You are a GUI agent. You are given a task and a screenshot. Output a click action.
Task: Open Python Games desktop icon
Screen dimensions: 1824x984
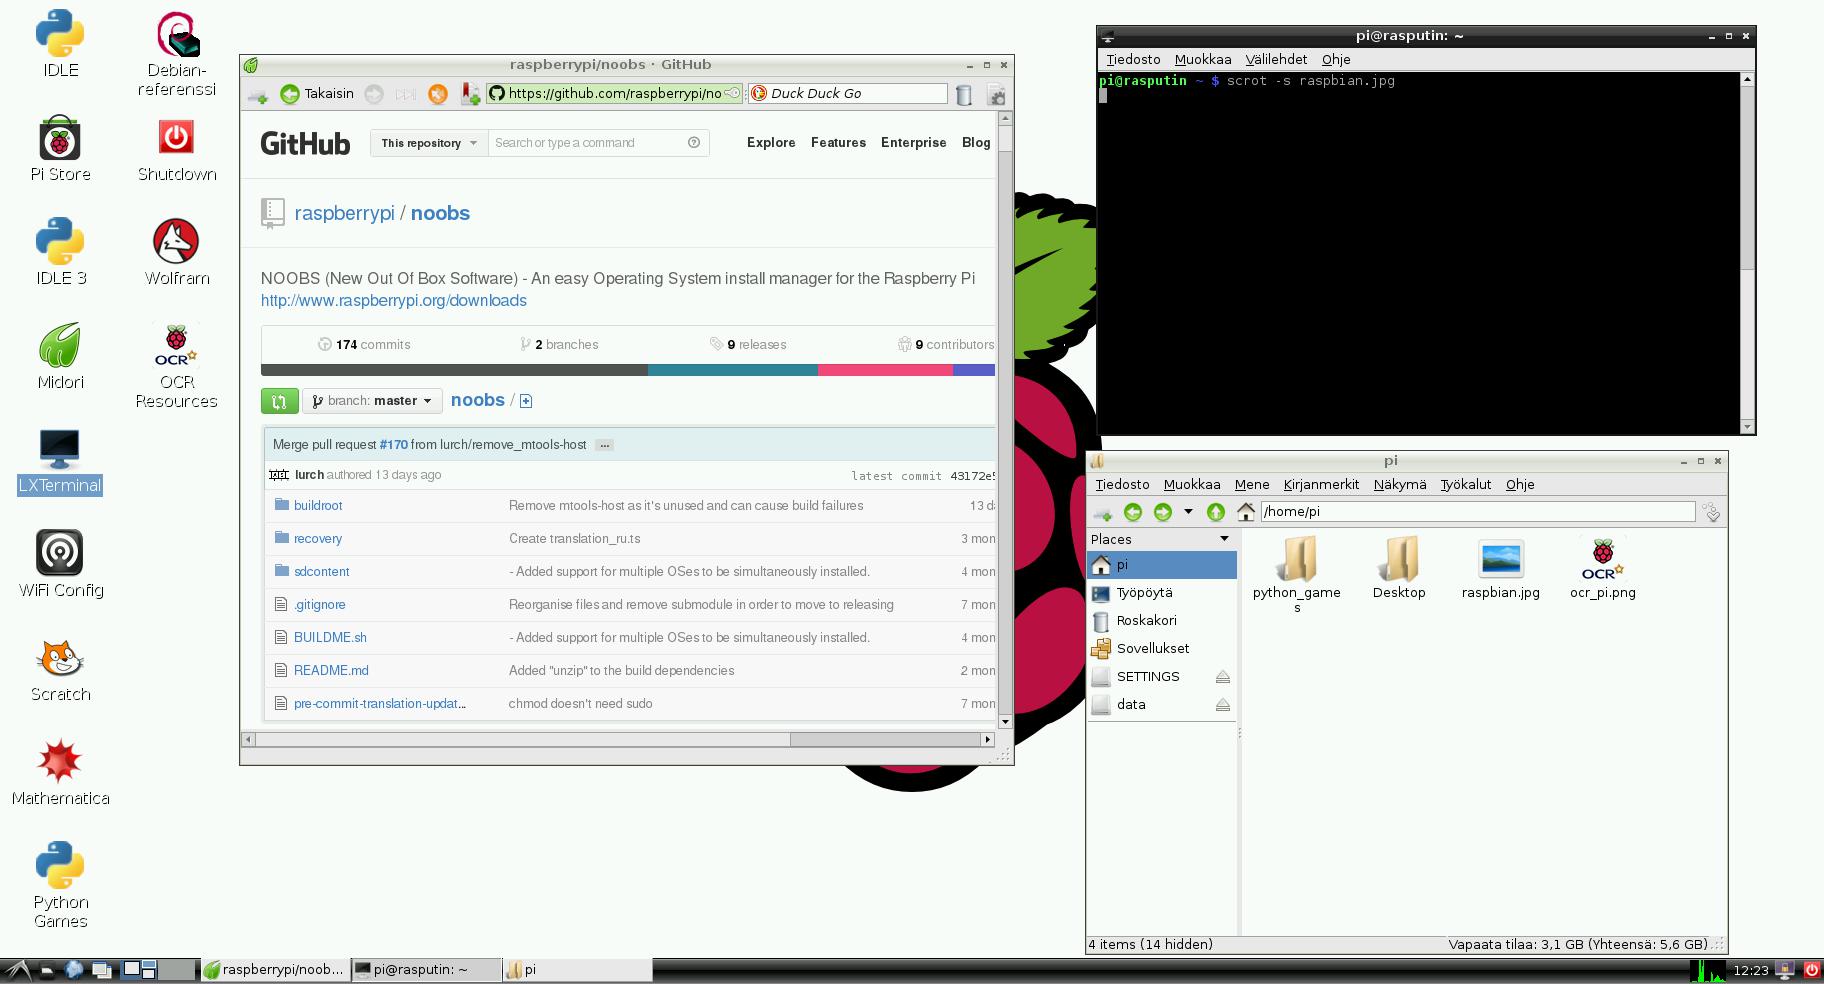(60, 885)
